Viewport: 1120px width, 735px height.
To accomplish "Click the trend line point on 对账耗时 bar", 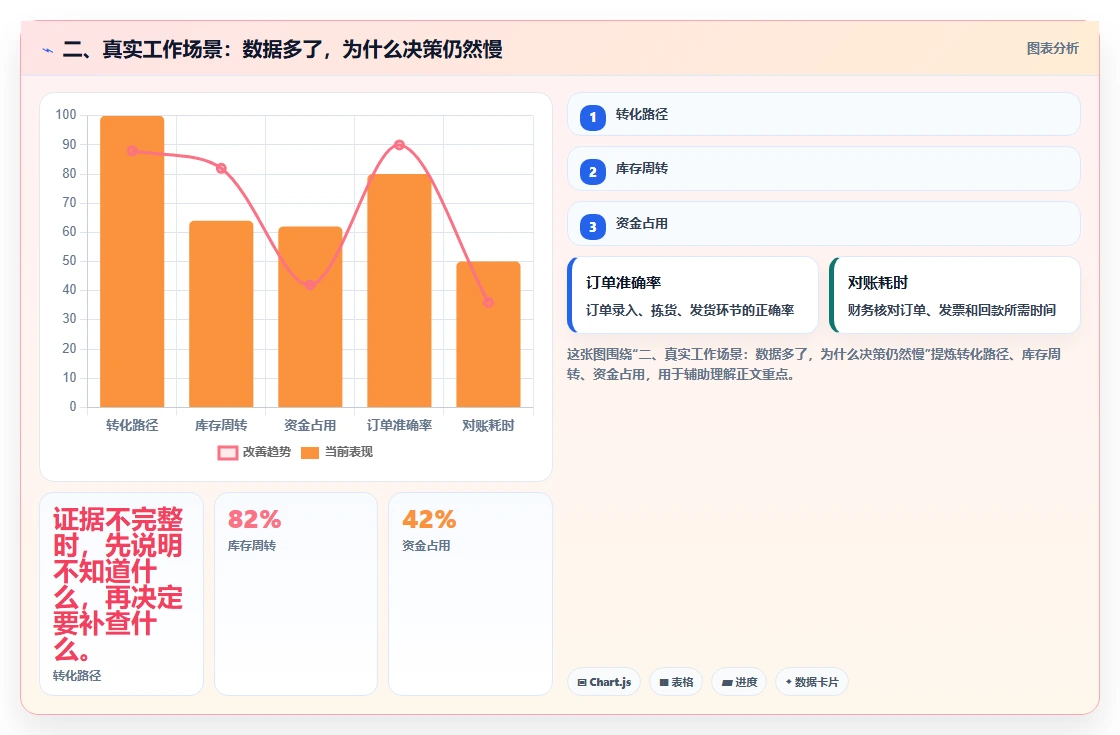I will (x=489, y=302).
